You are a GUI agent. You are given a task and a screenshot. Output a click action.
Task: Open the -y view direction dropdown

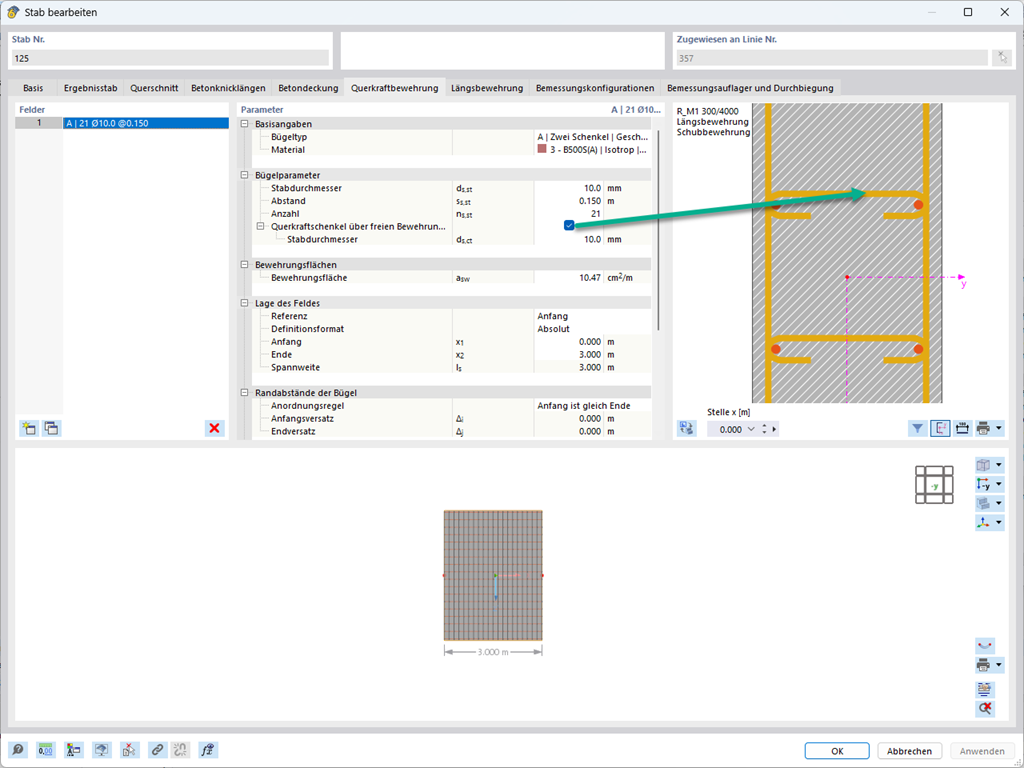pyautogui.click(x=999, y=485)
